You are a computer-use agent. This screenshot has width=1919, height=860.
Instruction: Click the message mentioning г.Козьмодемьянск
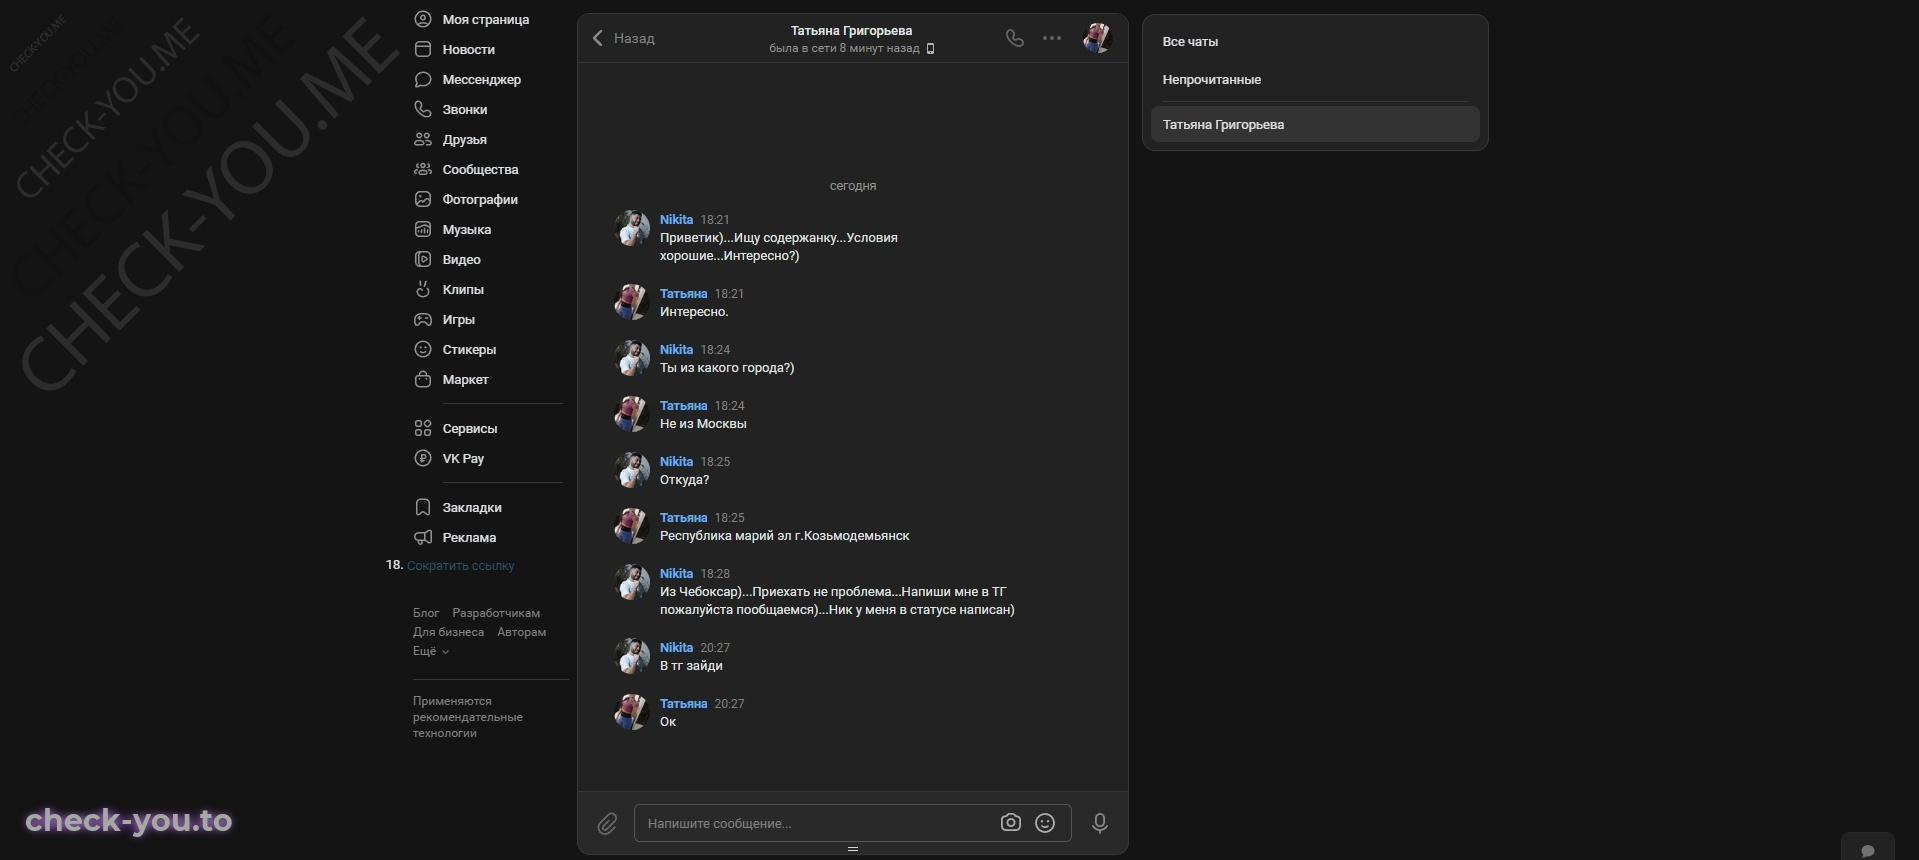(785, 535)
